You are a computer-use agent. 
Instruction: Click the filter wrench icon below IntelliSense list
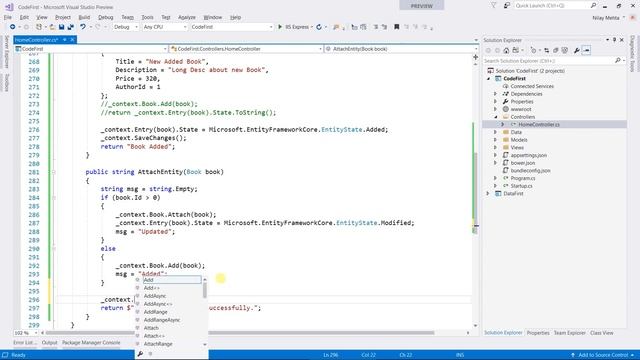point(140,354)
